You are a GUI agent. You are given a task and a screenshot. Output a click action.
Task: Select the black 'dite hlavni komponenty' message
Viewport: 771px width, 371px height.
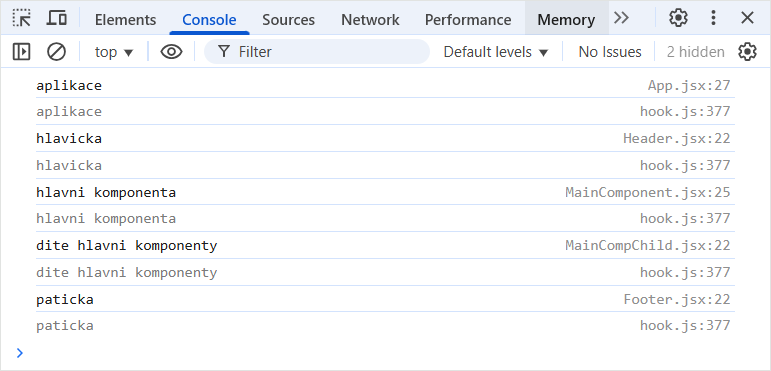126,245
